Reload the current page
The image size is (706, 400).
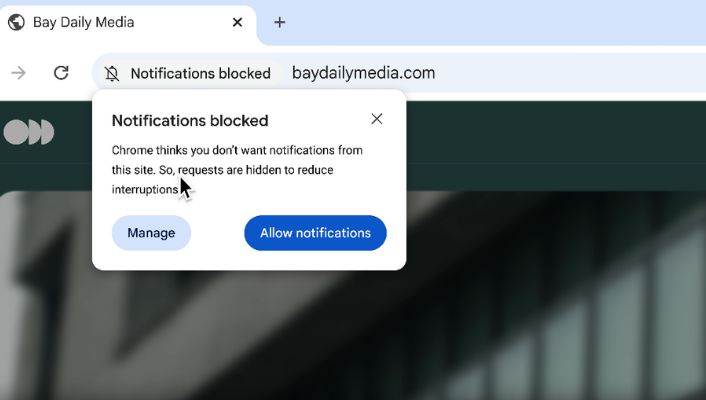pyautogui.click(x=61, y=73)
